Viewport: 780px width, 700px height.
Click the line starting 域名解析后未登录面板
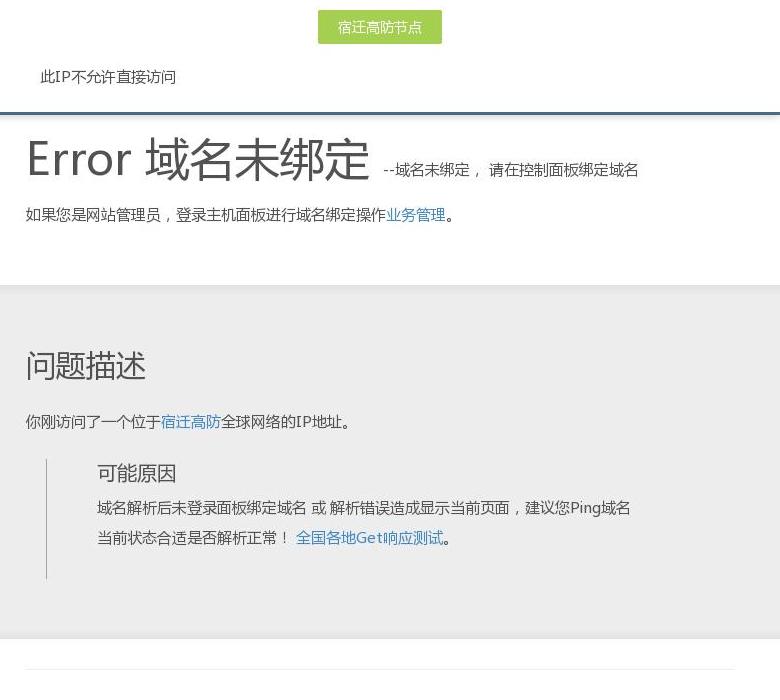[364, 508]
